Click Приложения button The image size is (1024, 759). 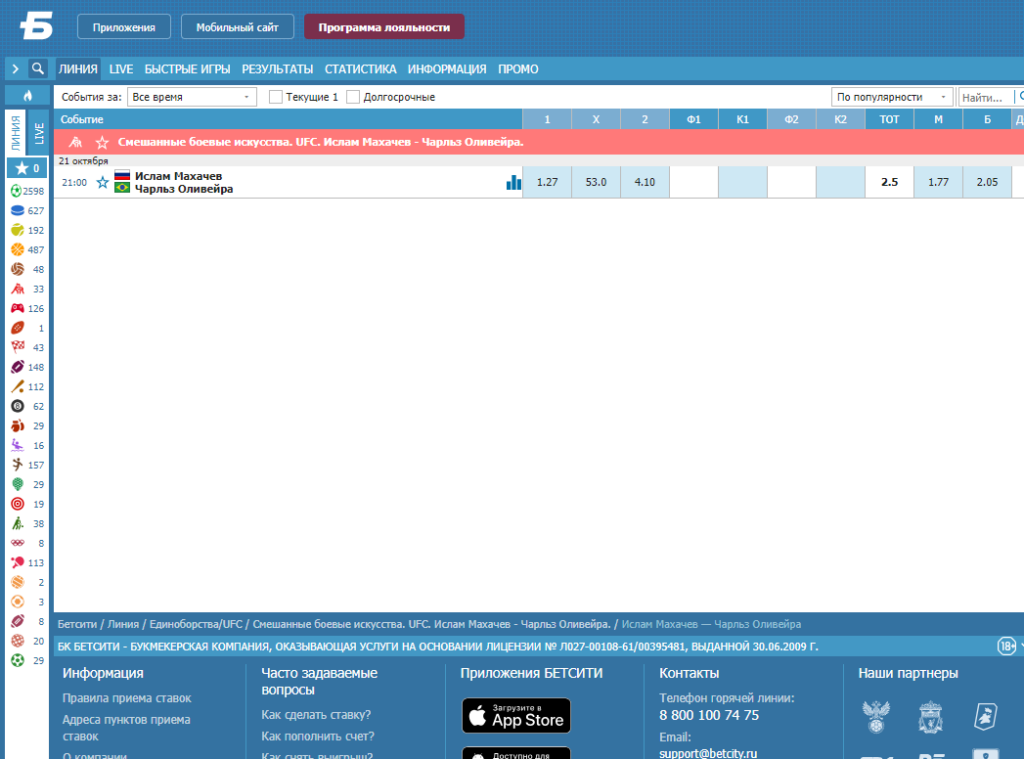point(124,27)
